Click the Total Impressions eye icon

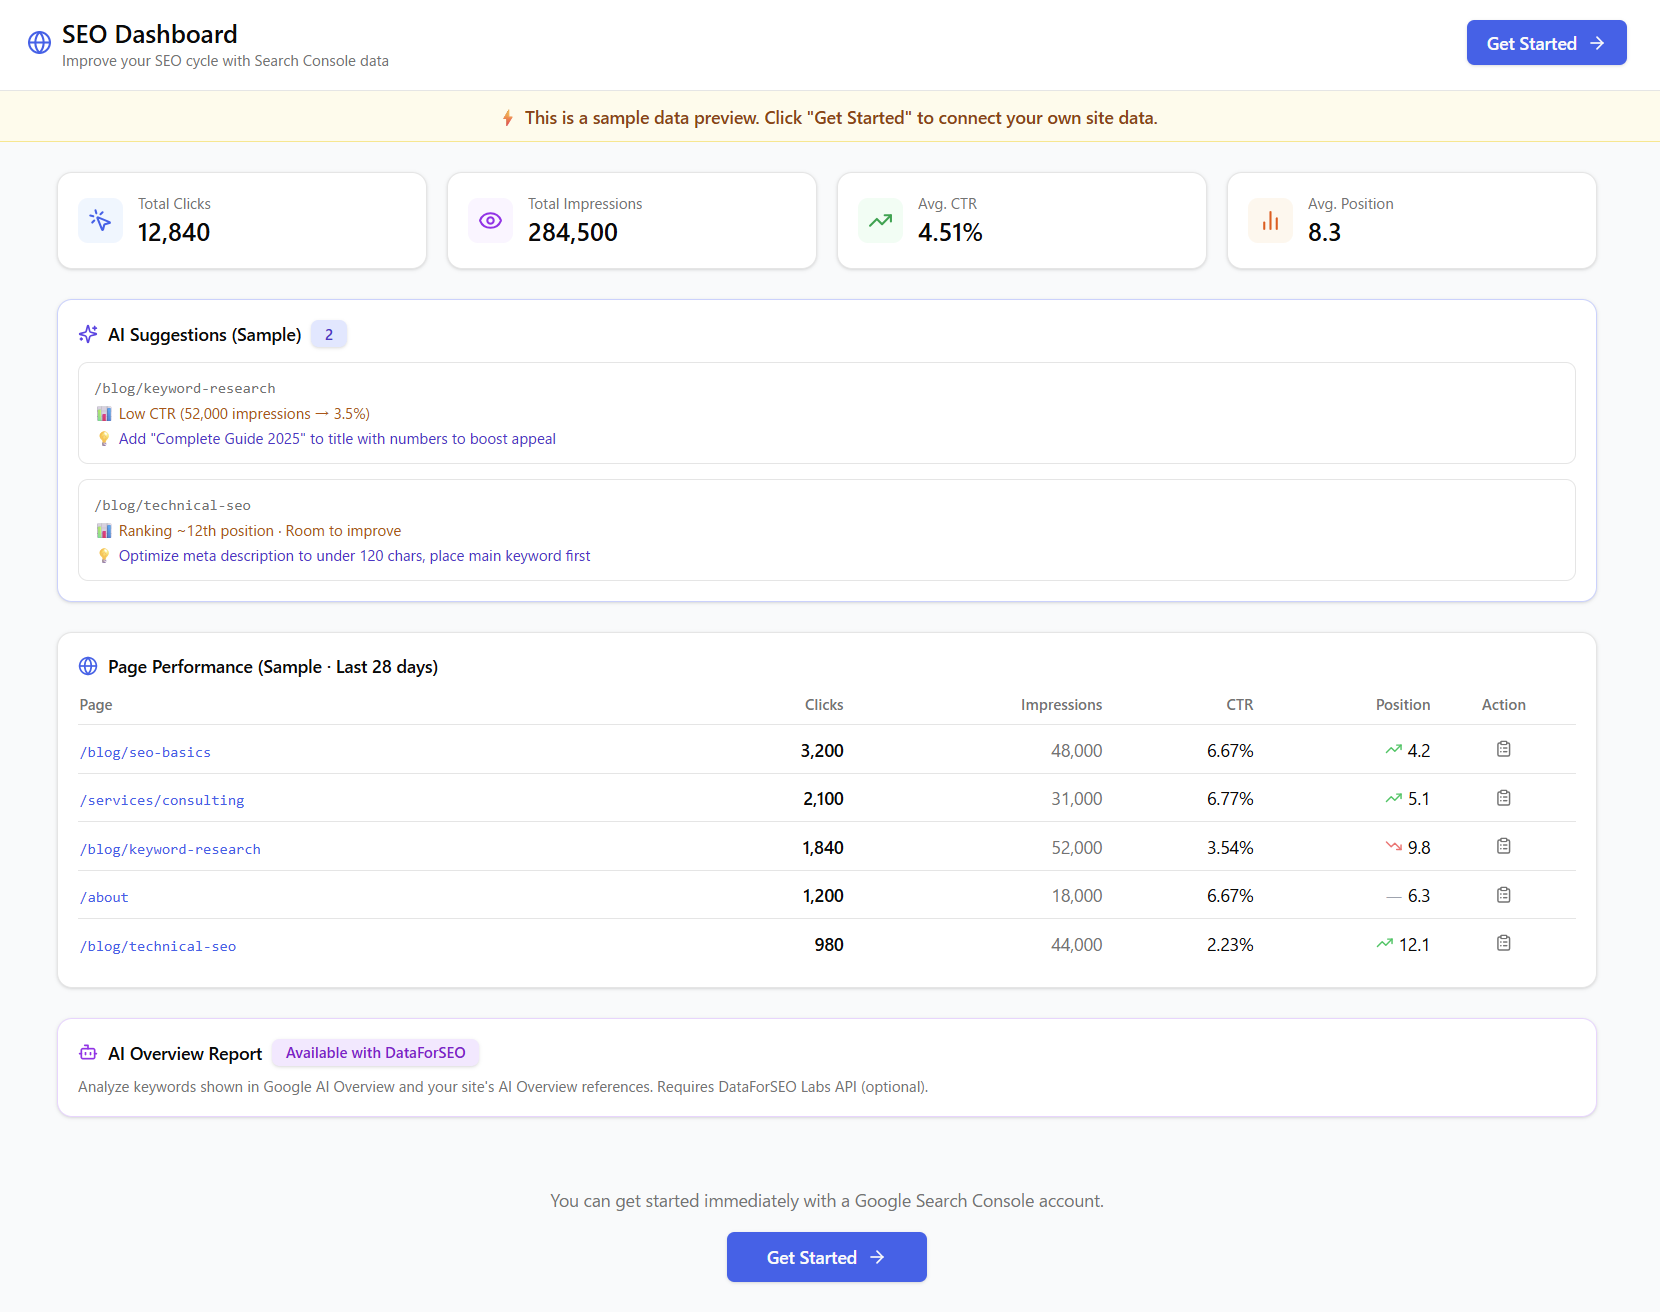(490, 220)
